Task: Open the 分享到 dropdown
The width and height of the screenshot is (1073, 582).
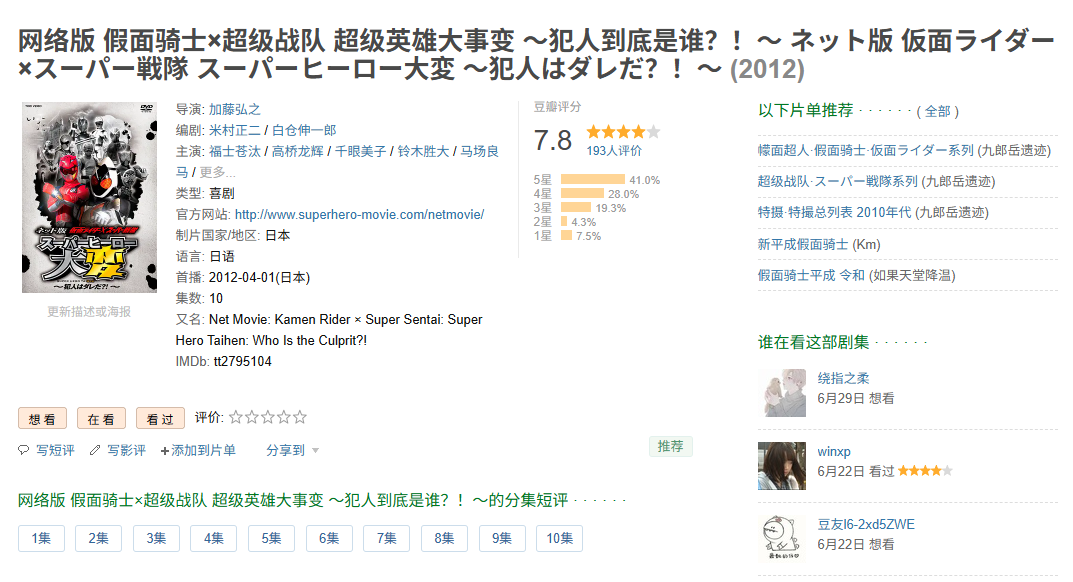Action: (x=293, y=451)
